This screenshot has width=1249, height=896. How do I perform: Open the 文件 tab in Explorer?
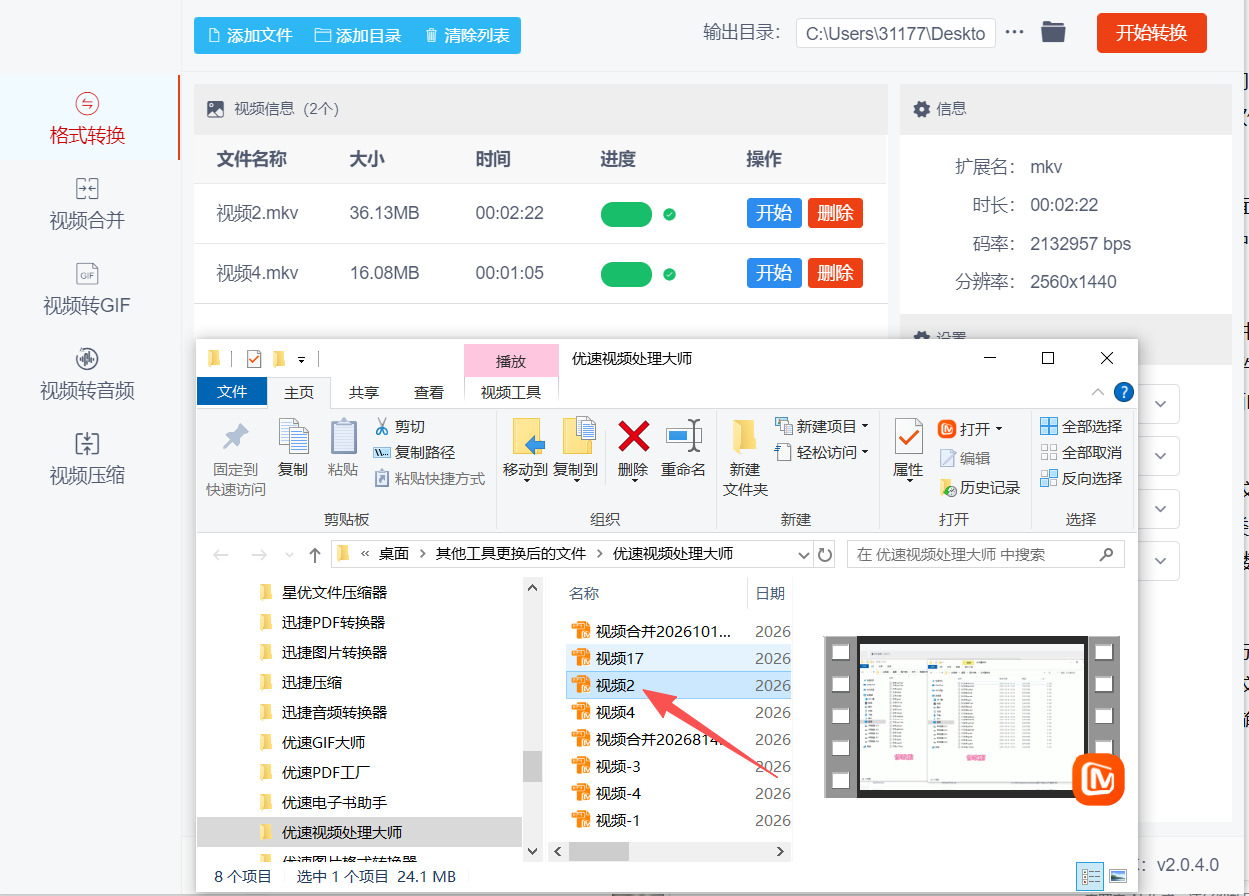232,392
